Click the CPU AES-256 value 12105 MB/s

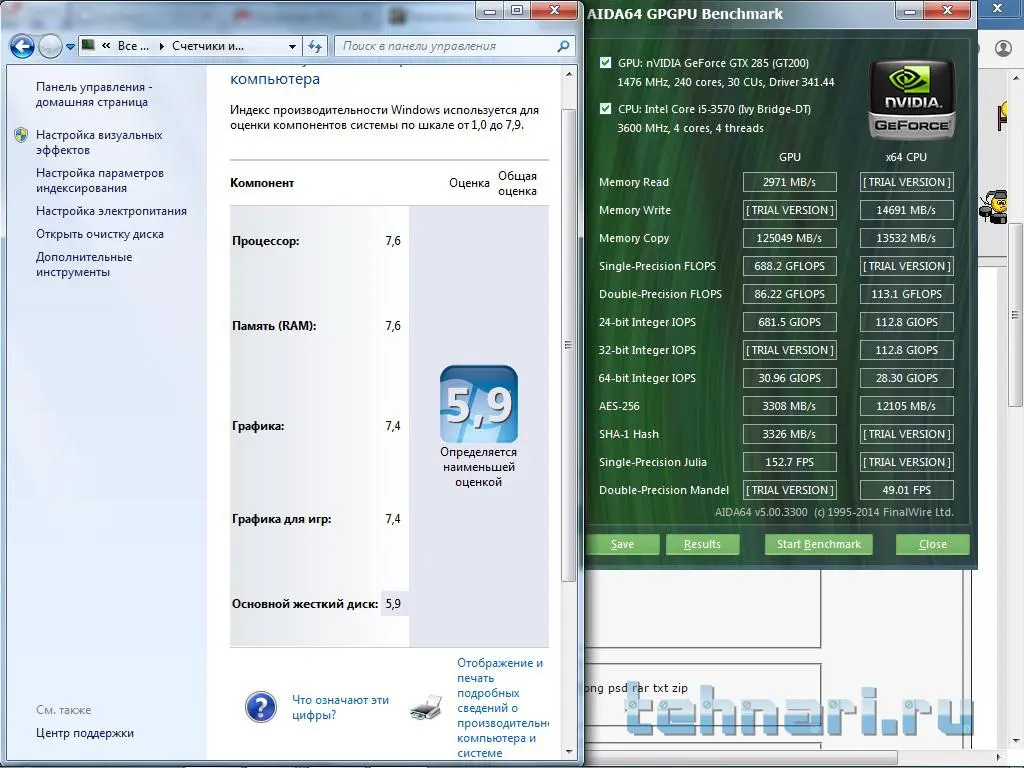tap(906, 406)
